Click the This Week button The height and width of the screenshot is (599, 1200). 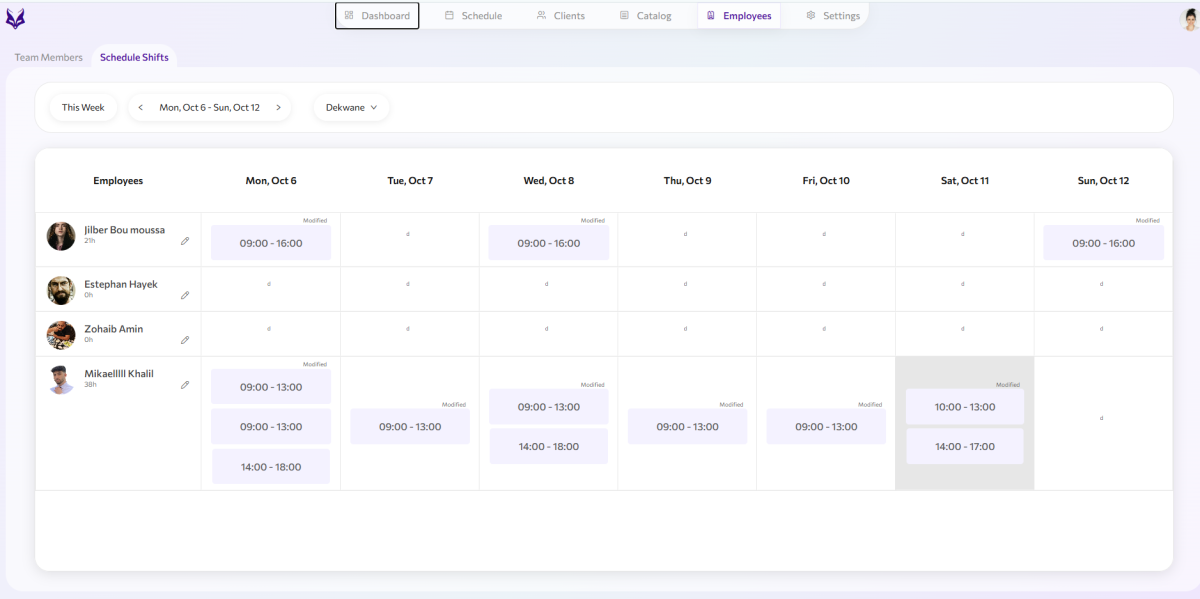coord(83,108)
